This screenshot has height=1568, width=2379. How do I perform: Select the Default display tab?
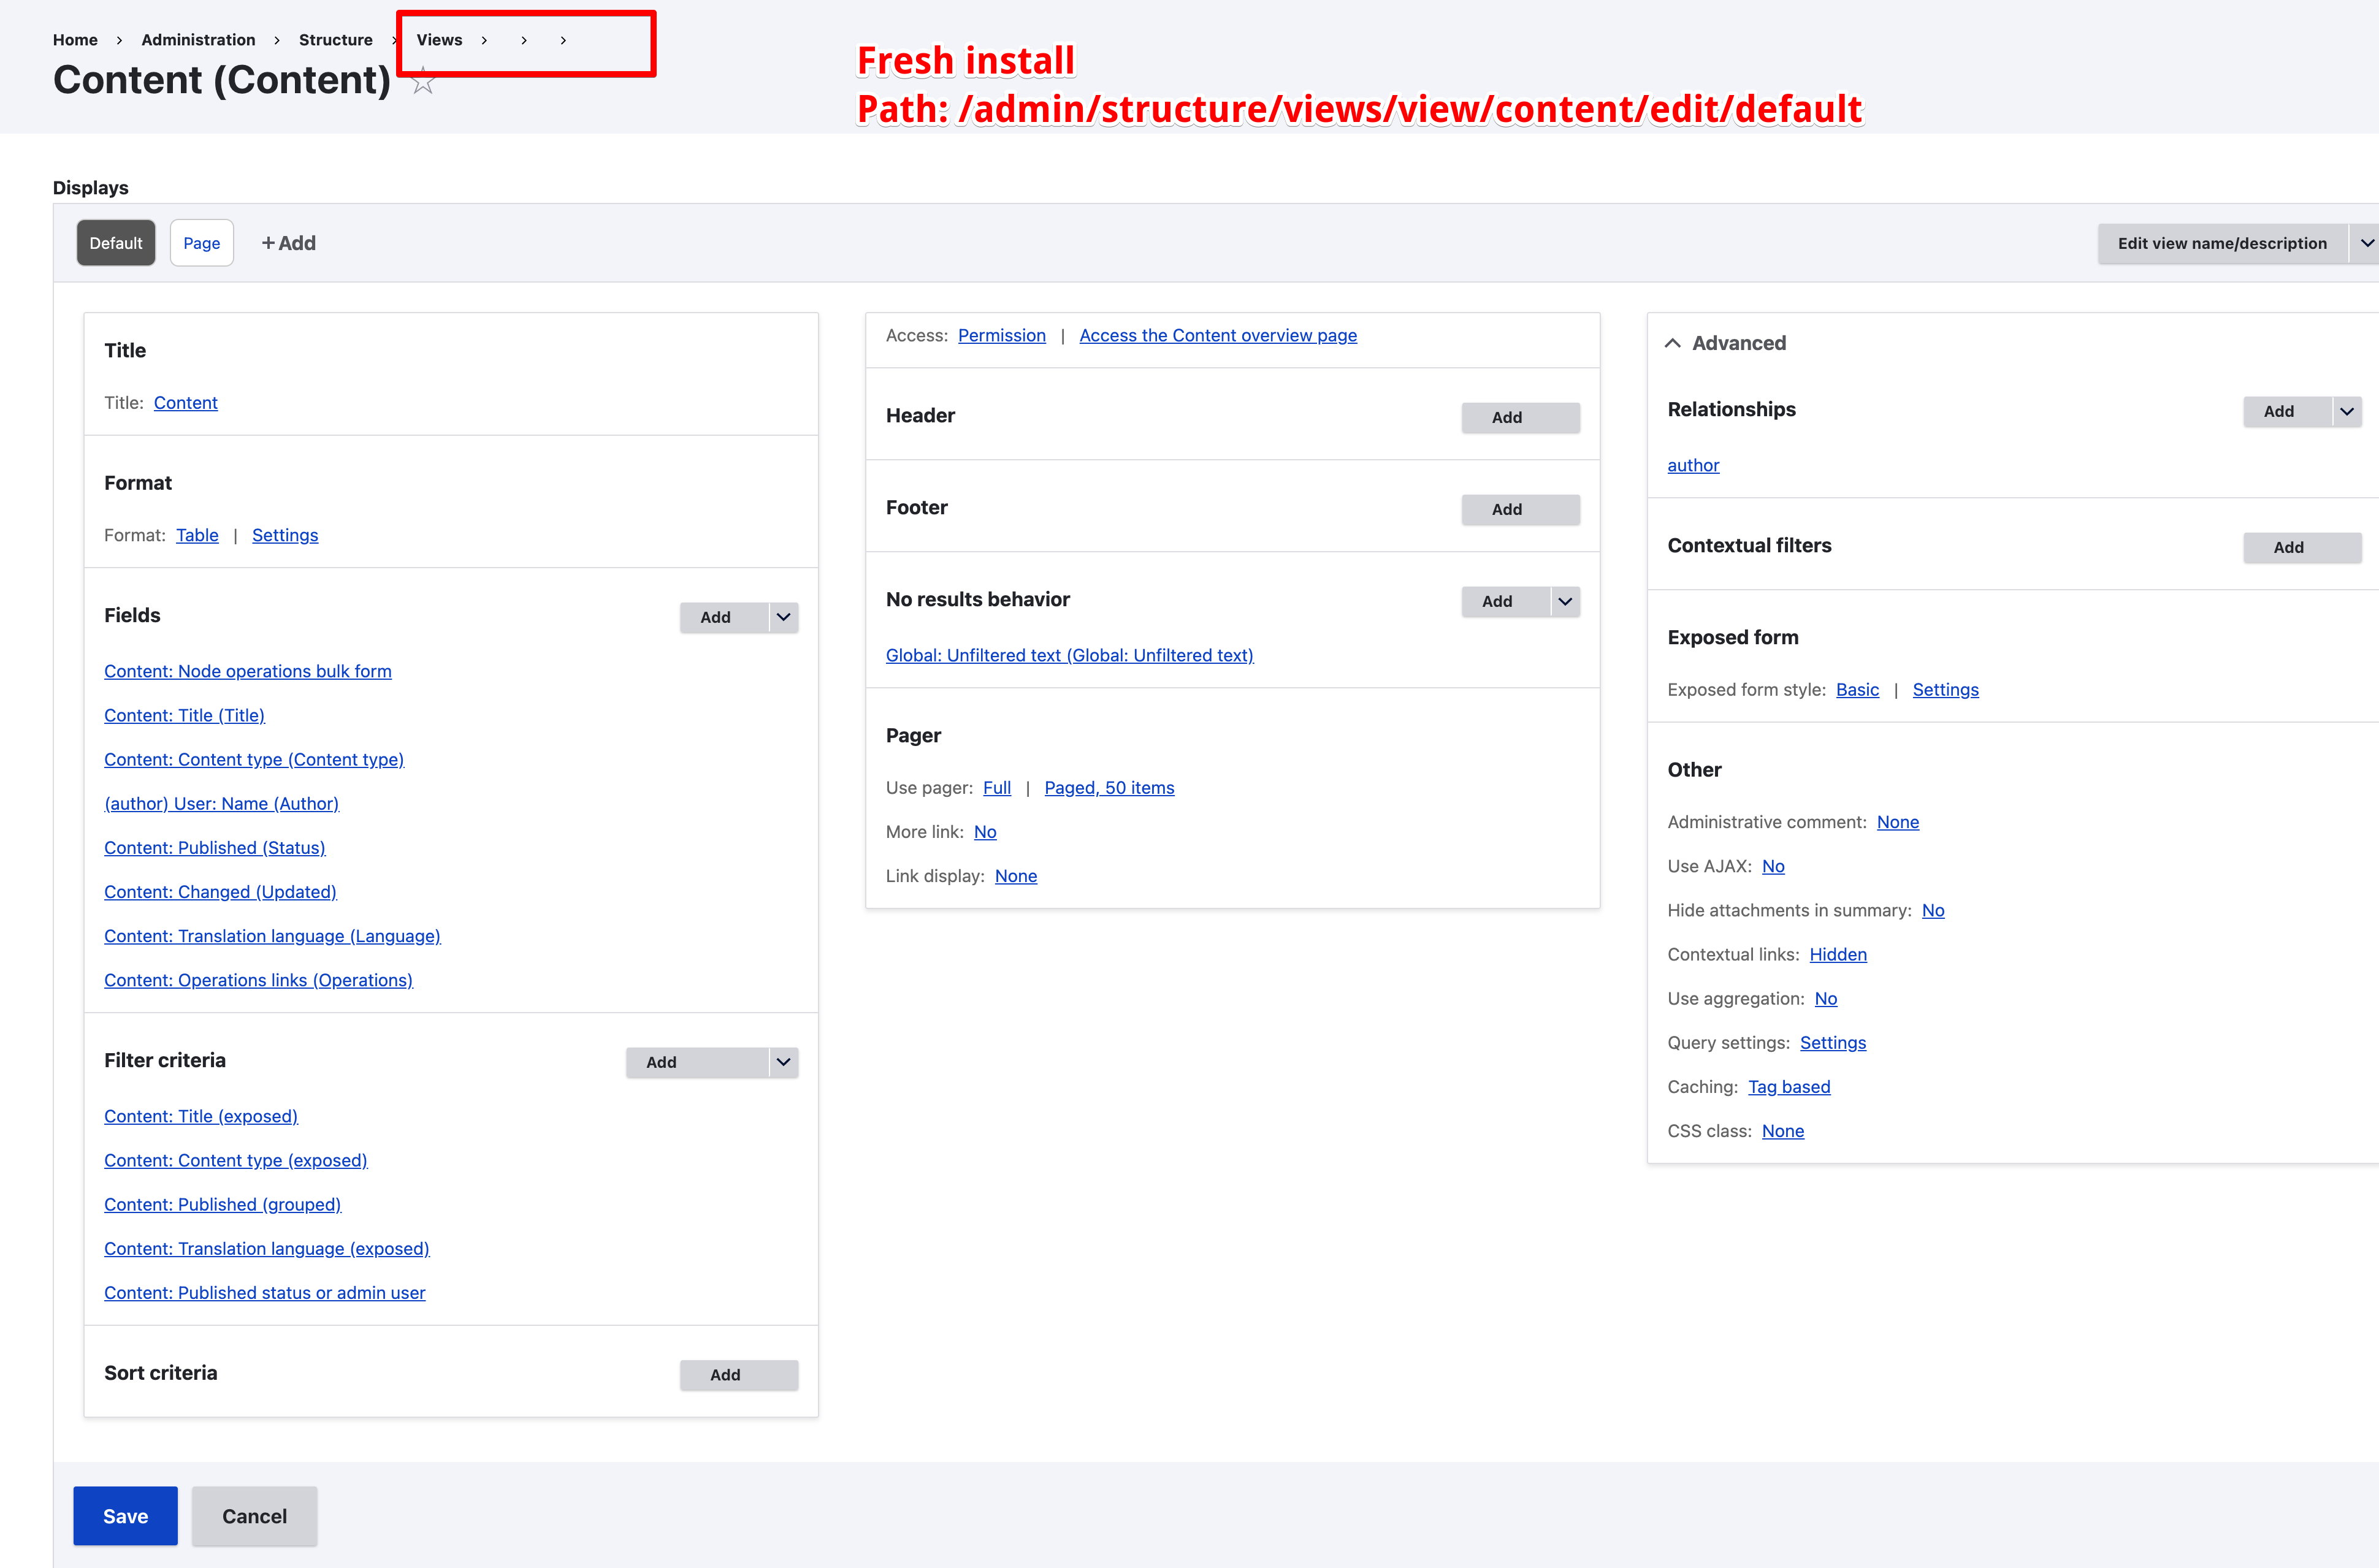click(115, 242)
